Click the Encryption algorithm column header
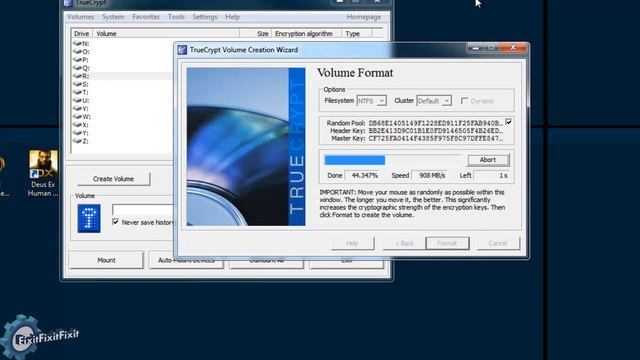Image resolution: width=640 pixels, height=360 pixels. coord(307,33)
